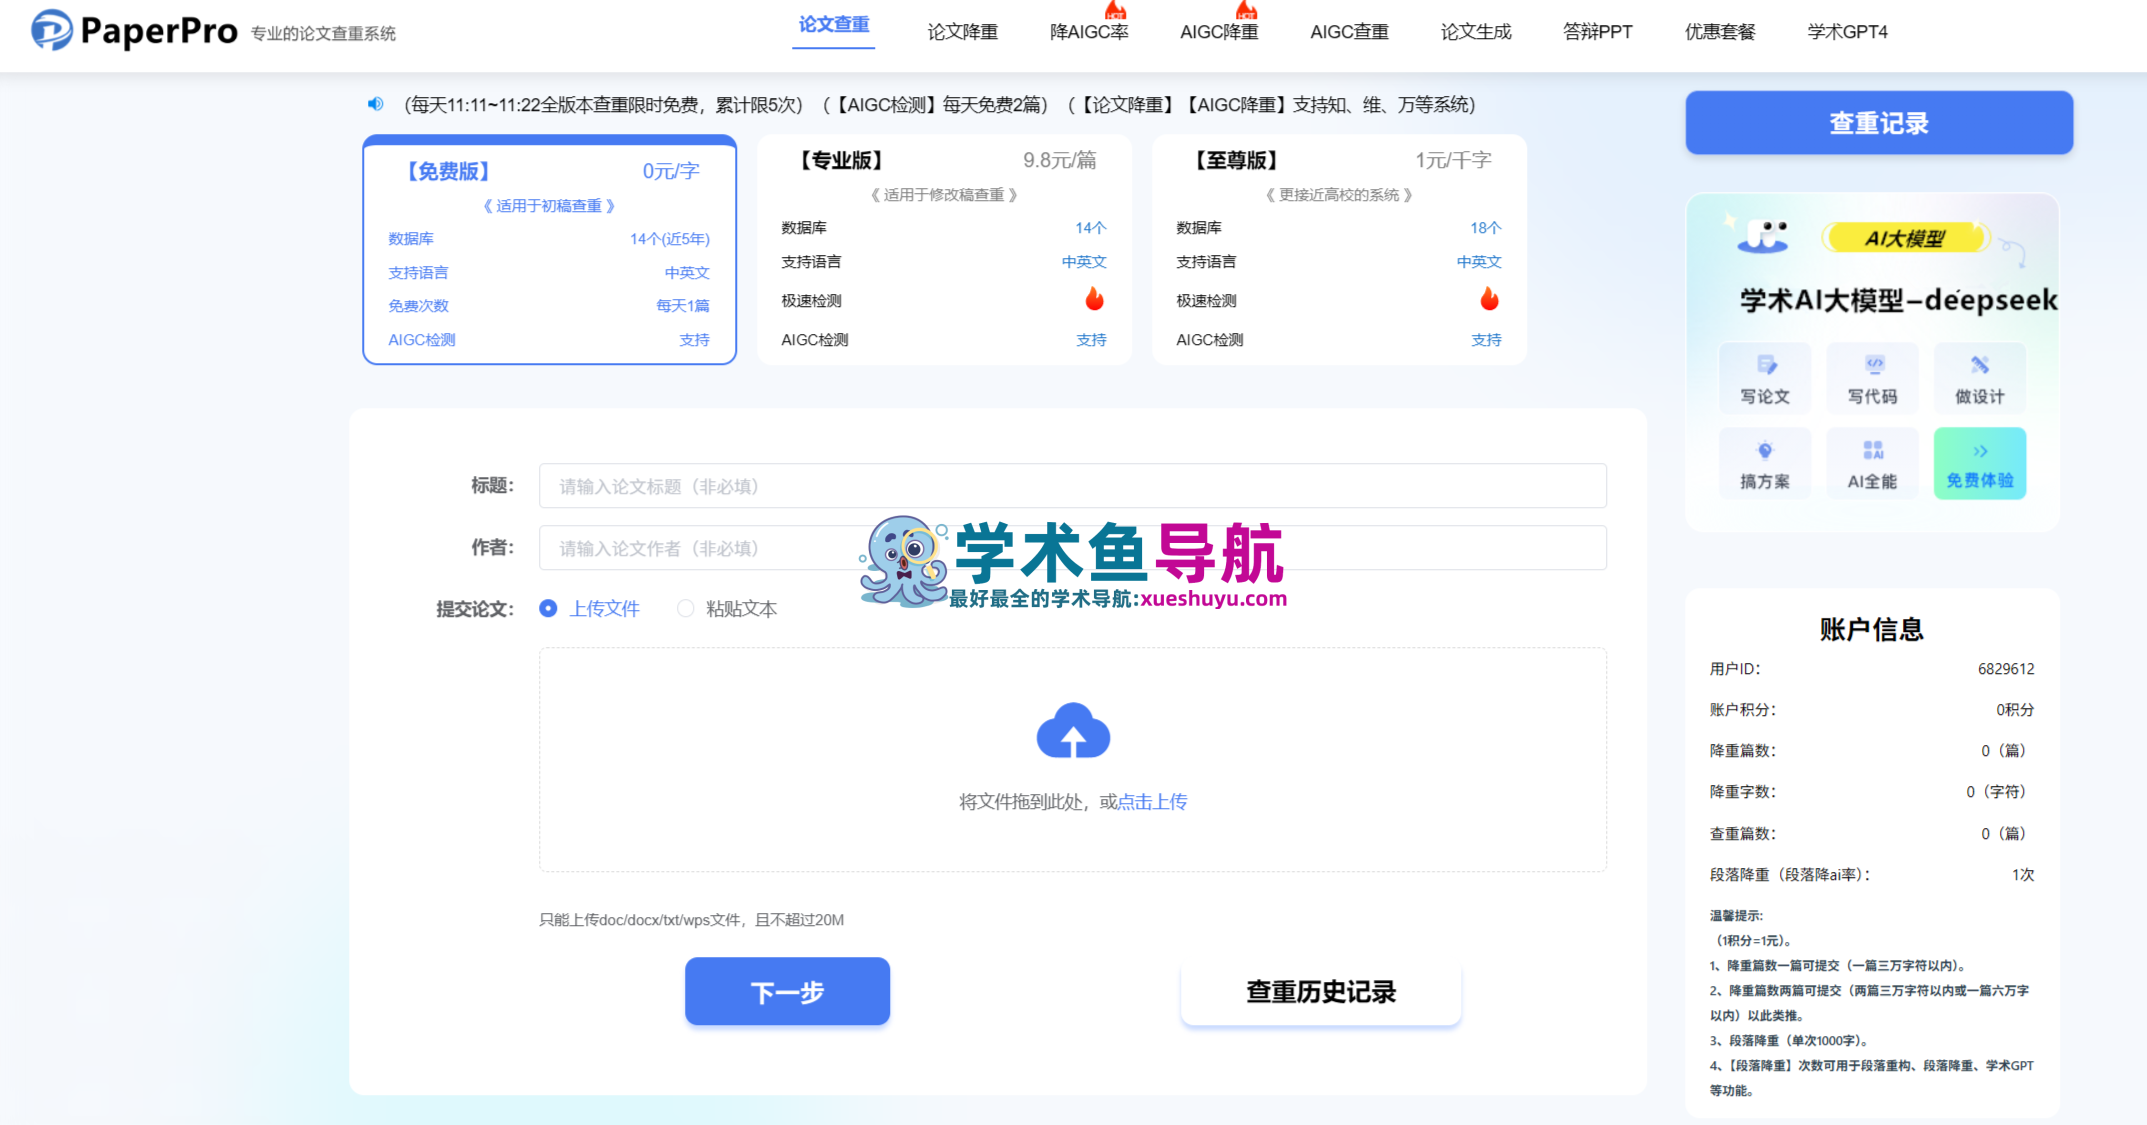Click the file drop upload area
Image resolution: width=2147 pixels, height=1125 pixels.
pyautogui.click(x=1073, y=760)
